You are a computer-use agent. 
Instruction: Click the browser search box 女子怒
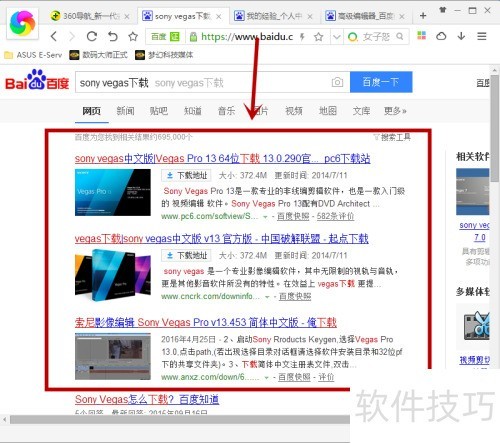coord(376,36)
